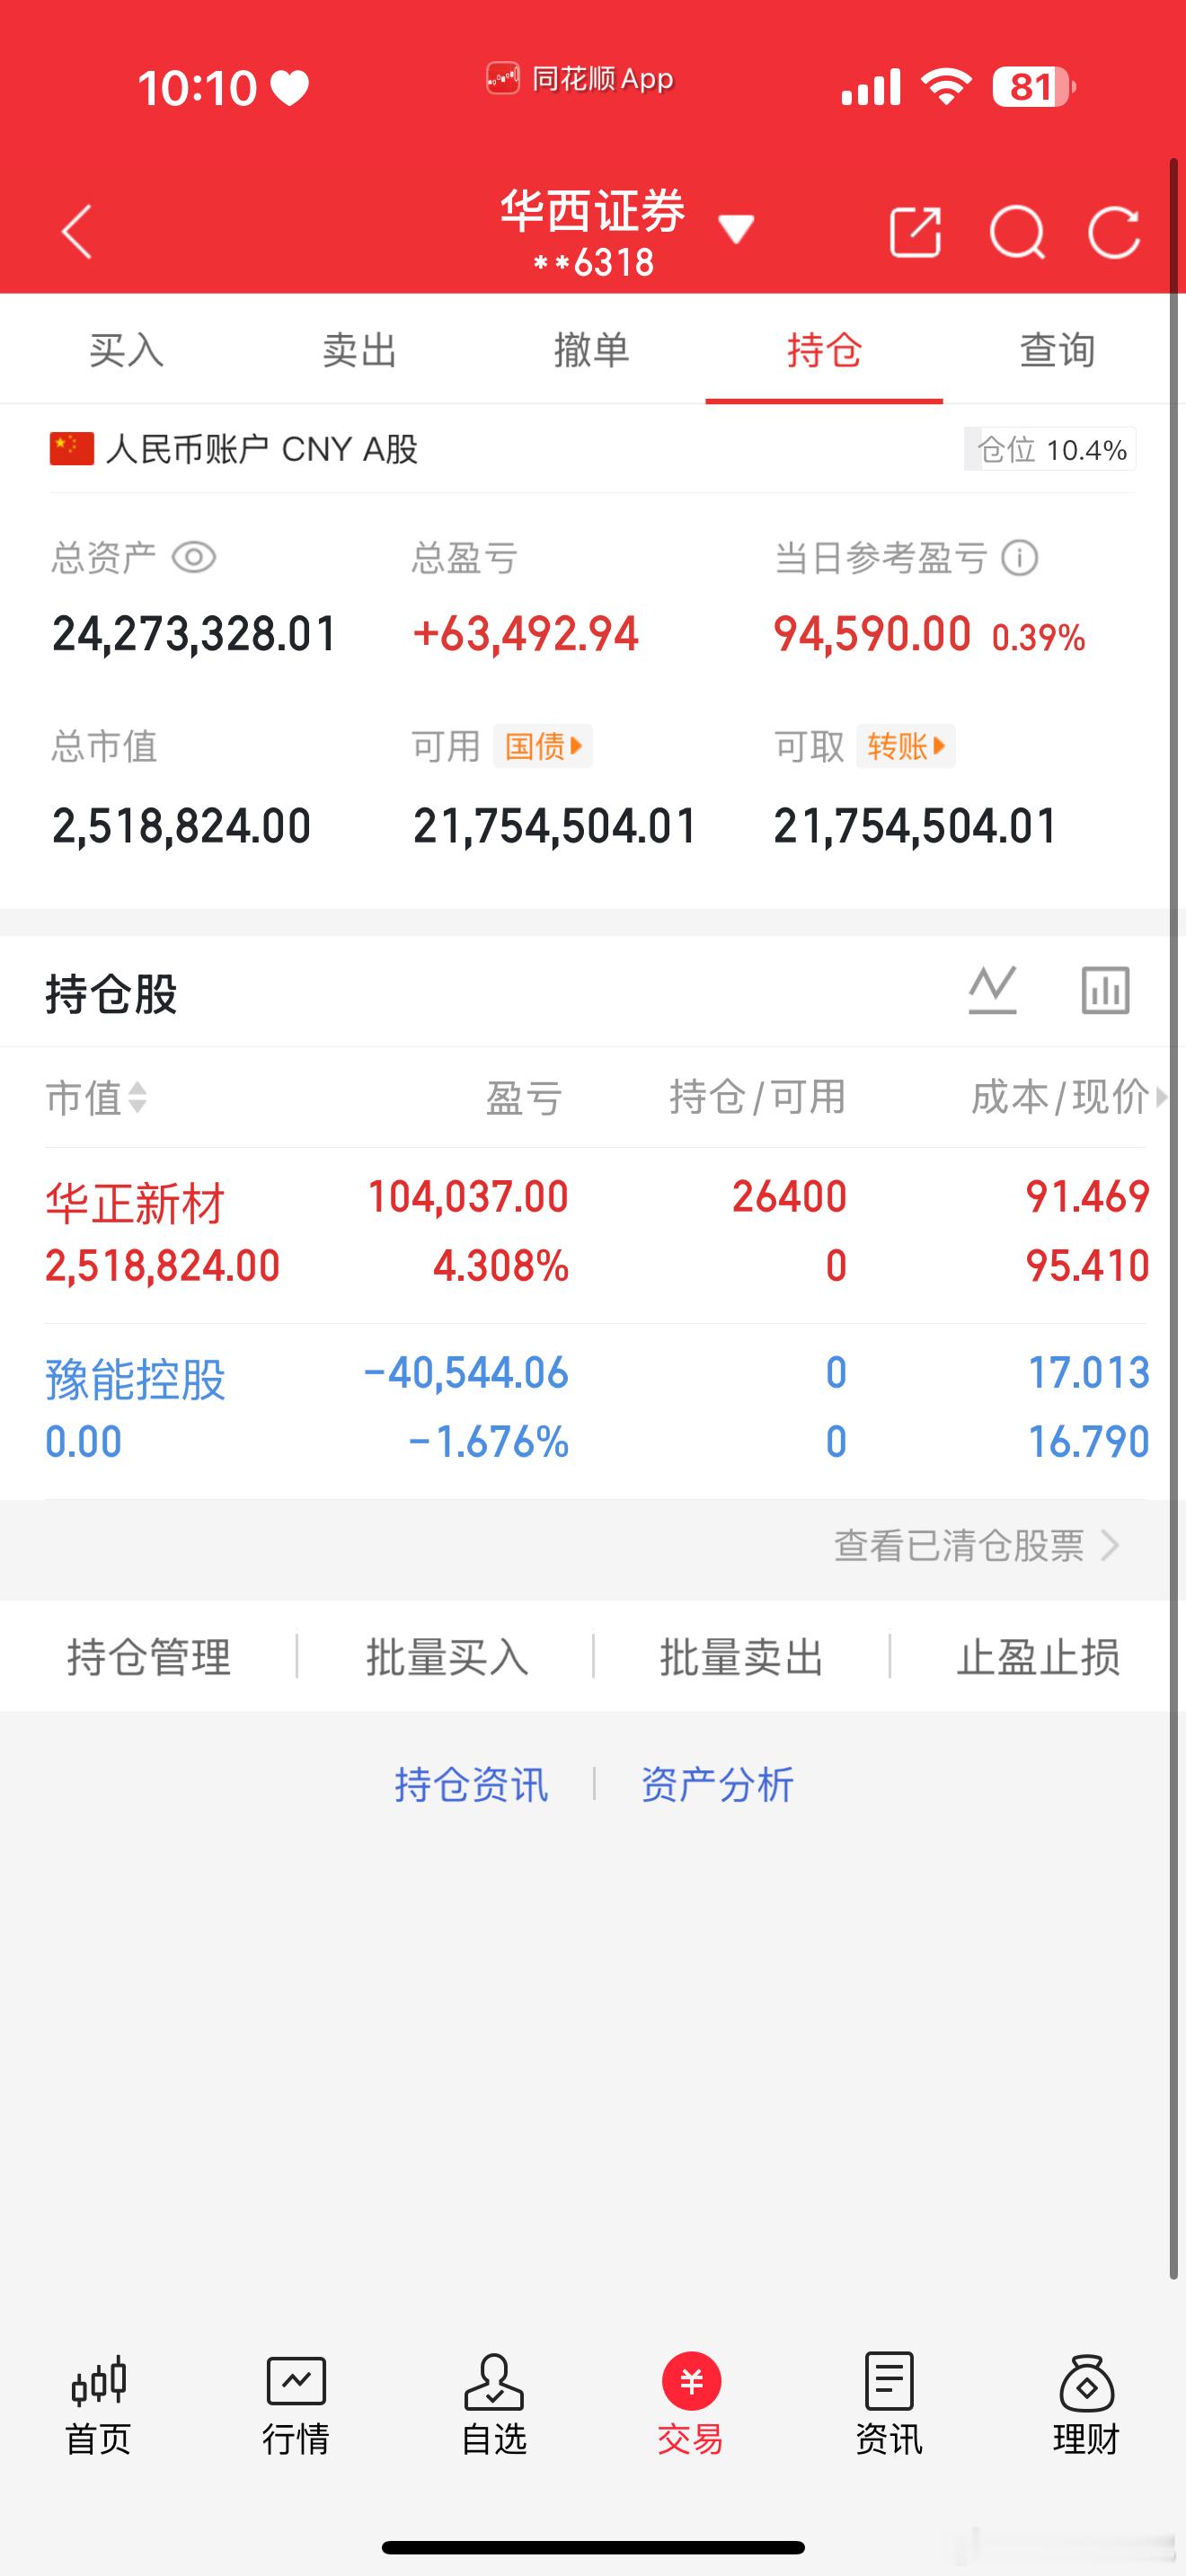The width and height of the screenshot is (1186, 2576).
Task: Tap 总市值 value 2,518,824.00 in summary
Action: coord(181,826)
